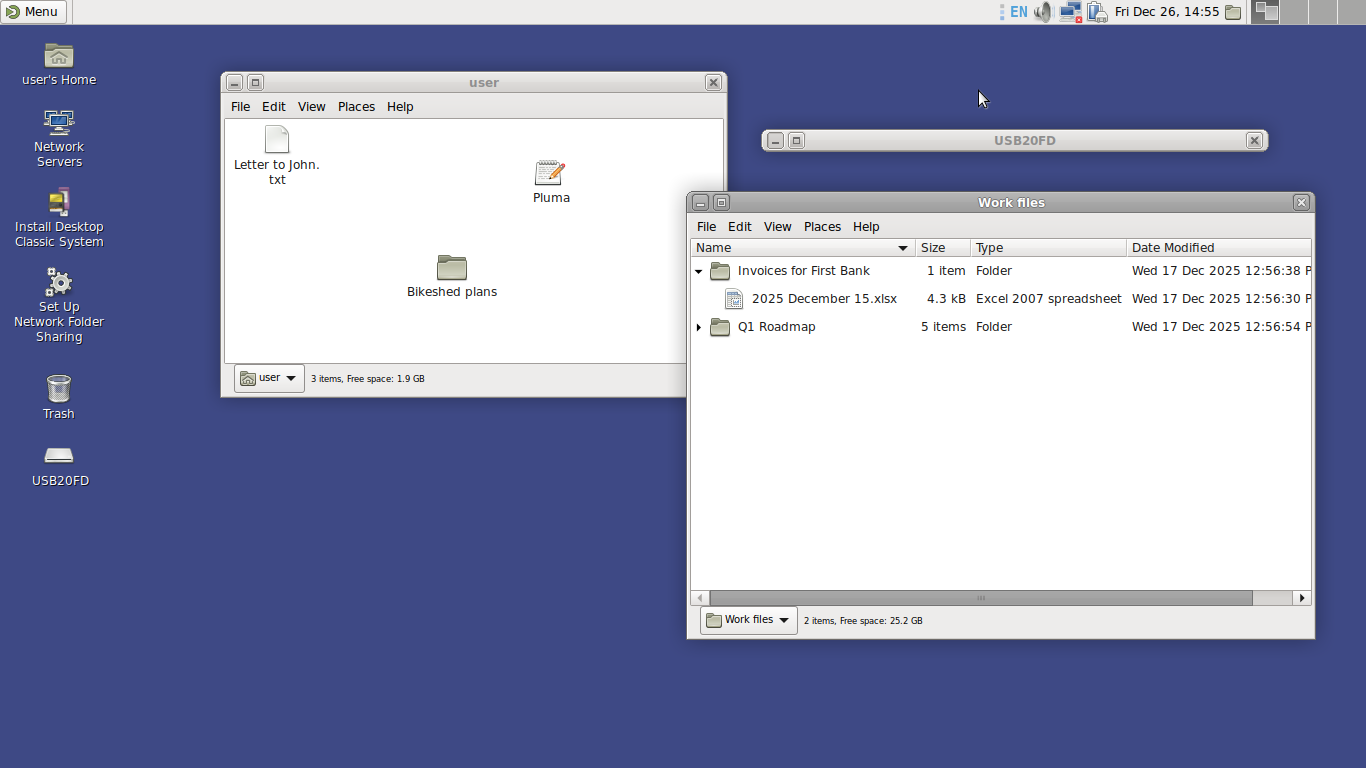The image size is (1366, 768).
Task: Open the View menu in user window
Action: tap(311, 107)
